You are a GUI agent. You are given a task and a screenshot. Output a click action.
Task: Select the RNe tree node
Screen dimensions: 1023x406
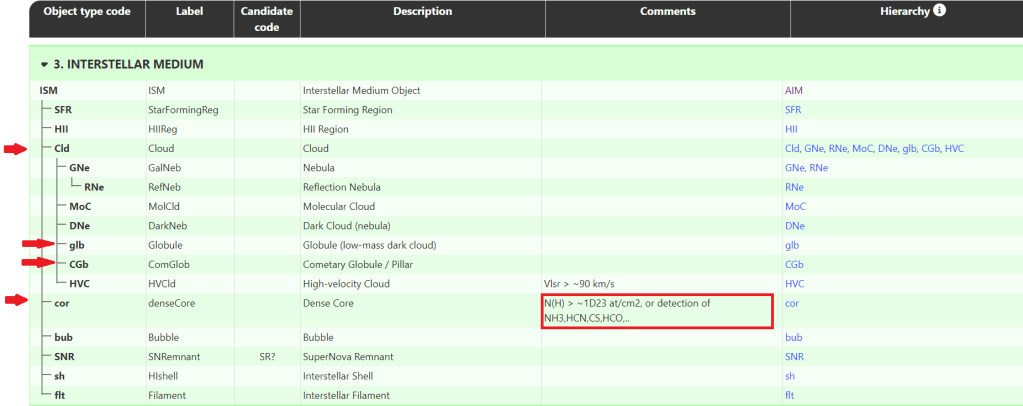coord(95,187)
